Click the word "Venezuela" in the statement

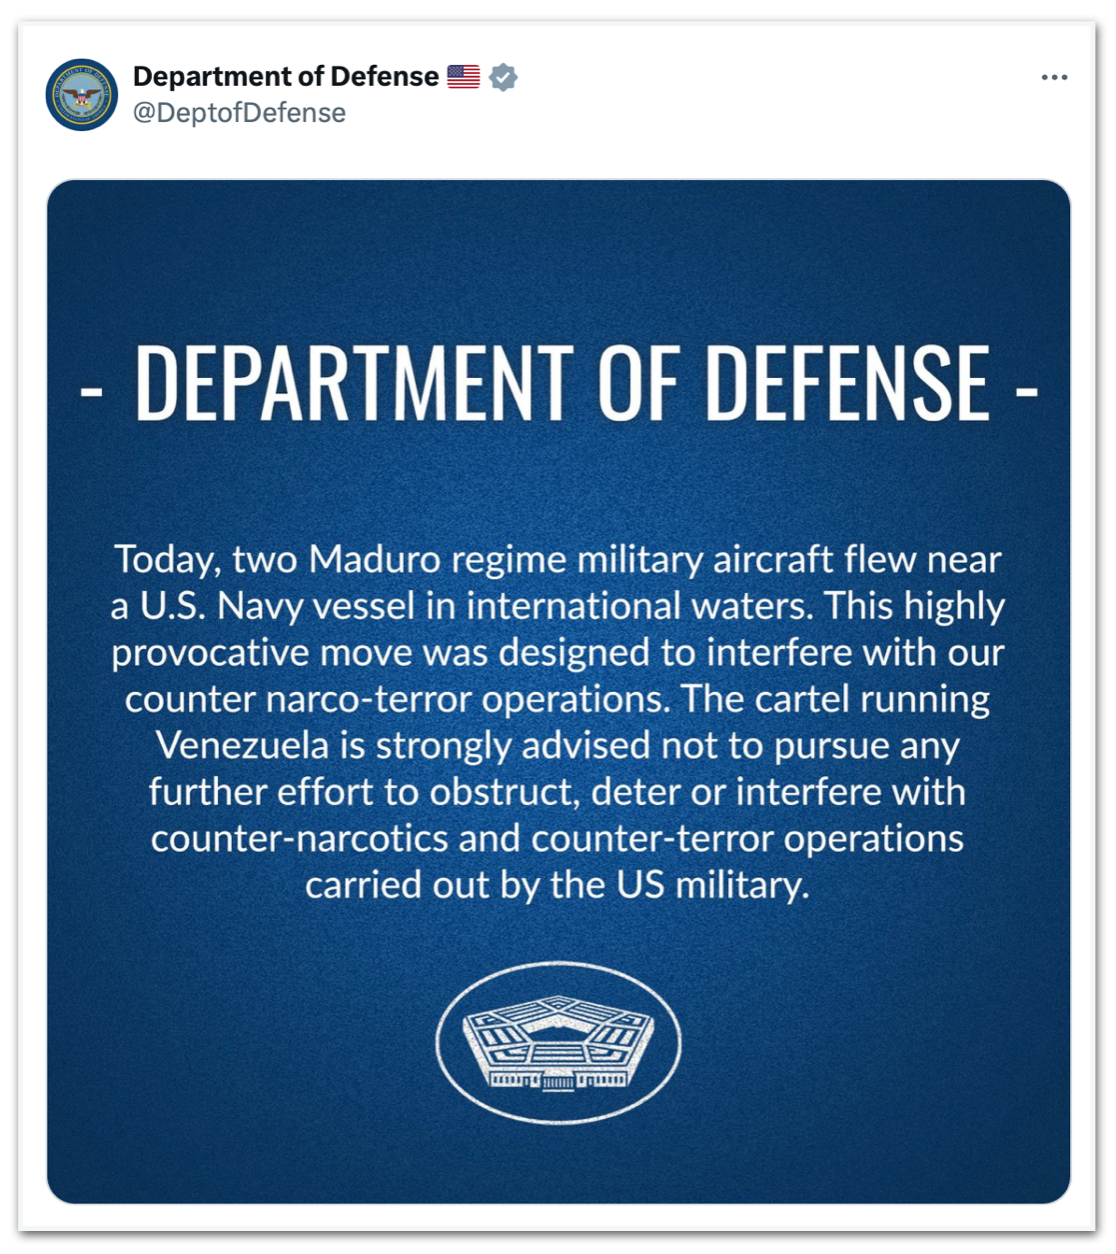pyautogui.click(x=243, y=746)
